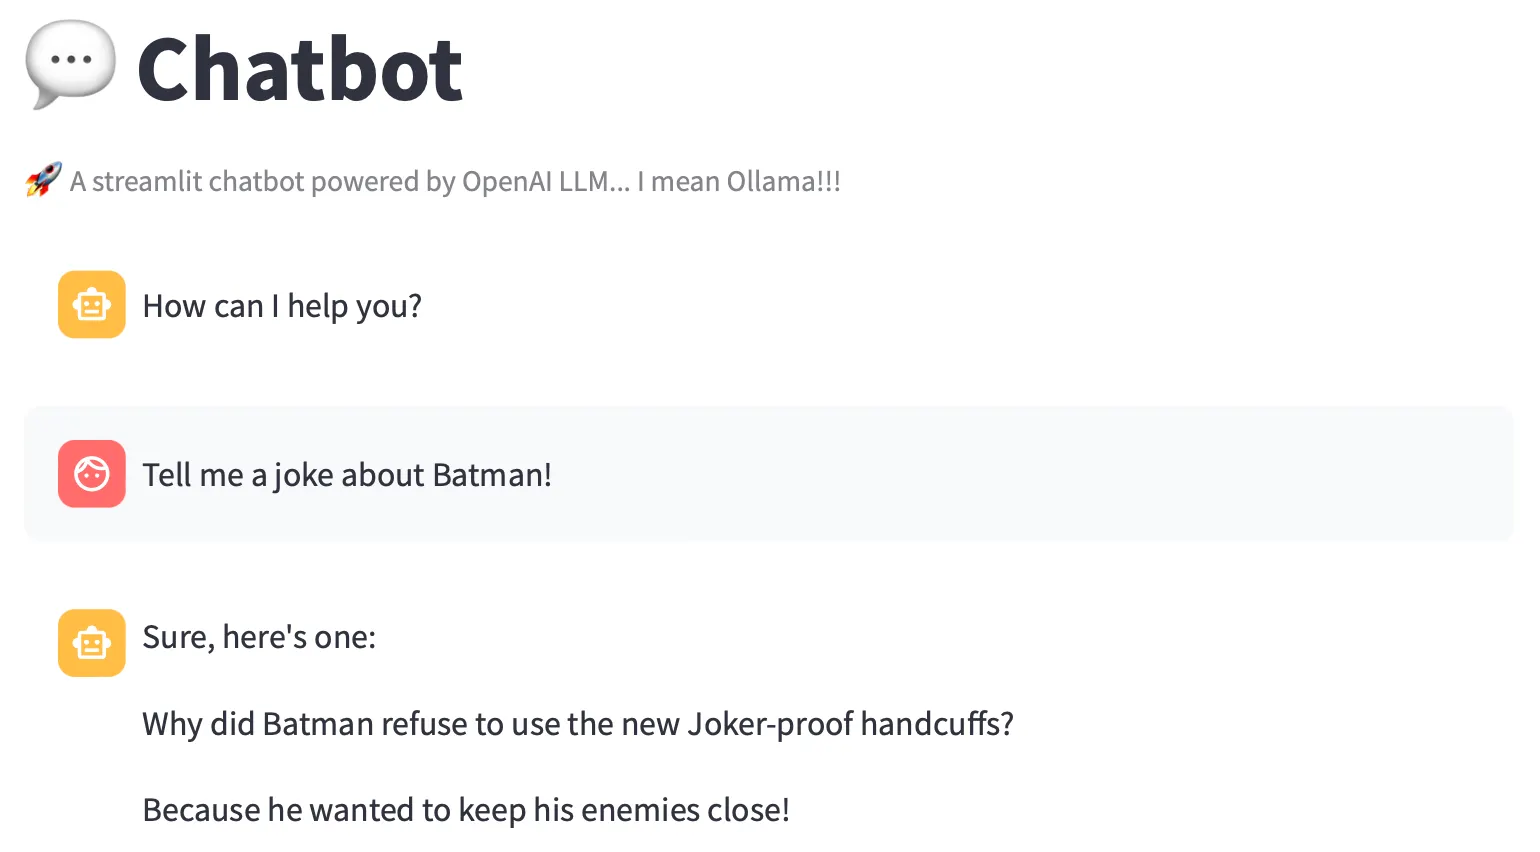This screenshot has height=852, width=1540.
Task: Click the robot avatar beside the joke reply
Action: (x=91, y=643)
